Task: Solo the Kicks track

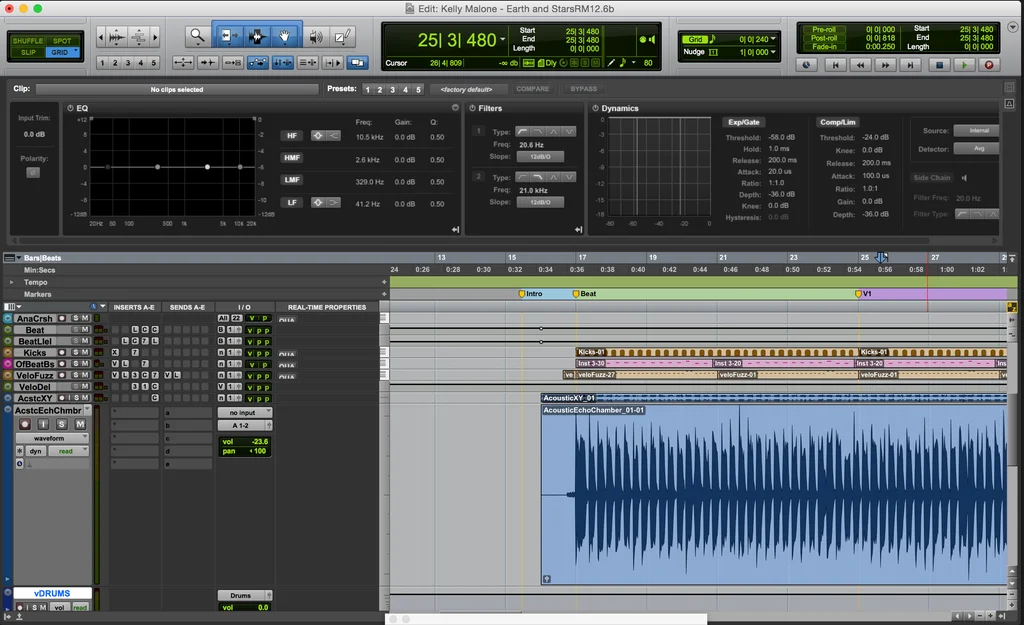Action: pyautogui.click(x=77, y=351)
